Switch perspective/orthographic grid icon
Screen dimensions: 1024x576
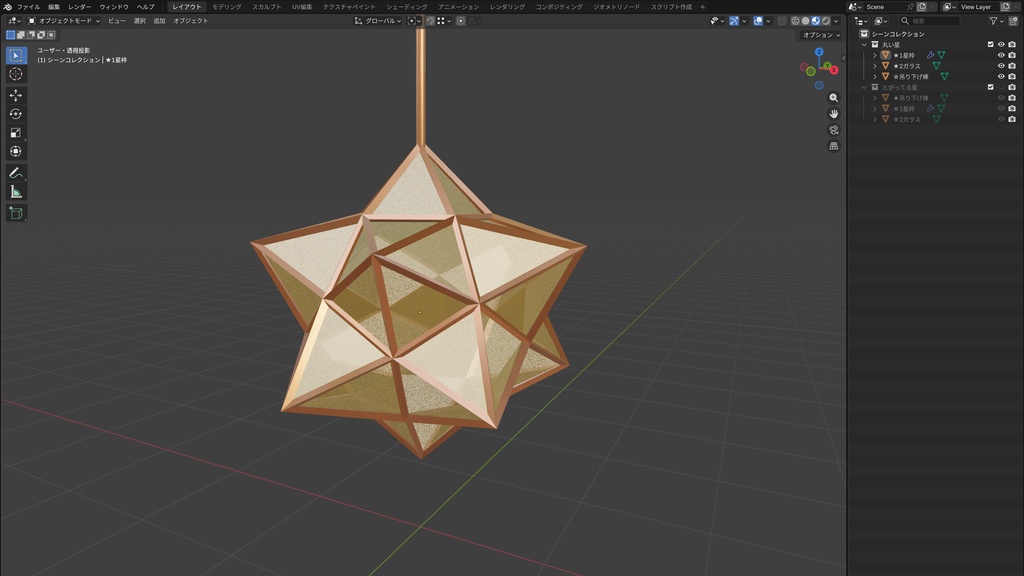point(834,146)
